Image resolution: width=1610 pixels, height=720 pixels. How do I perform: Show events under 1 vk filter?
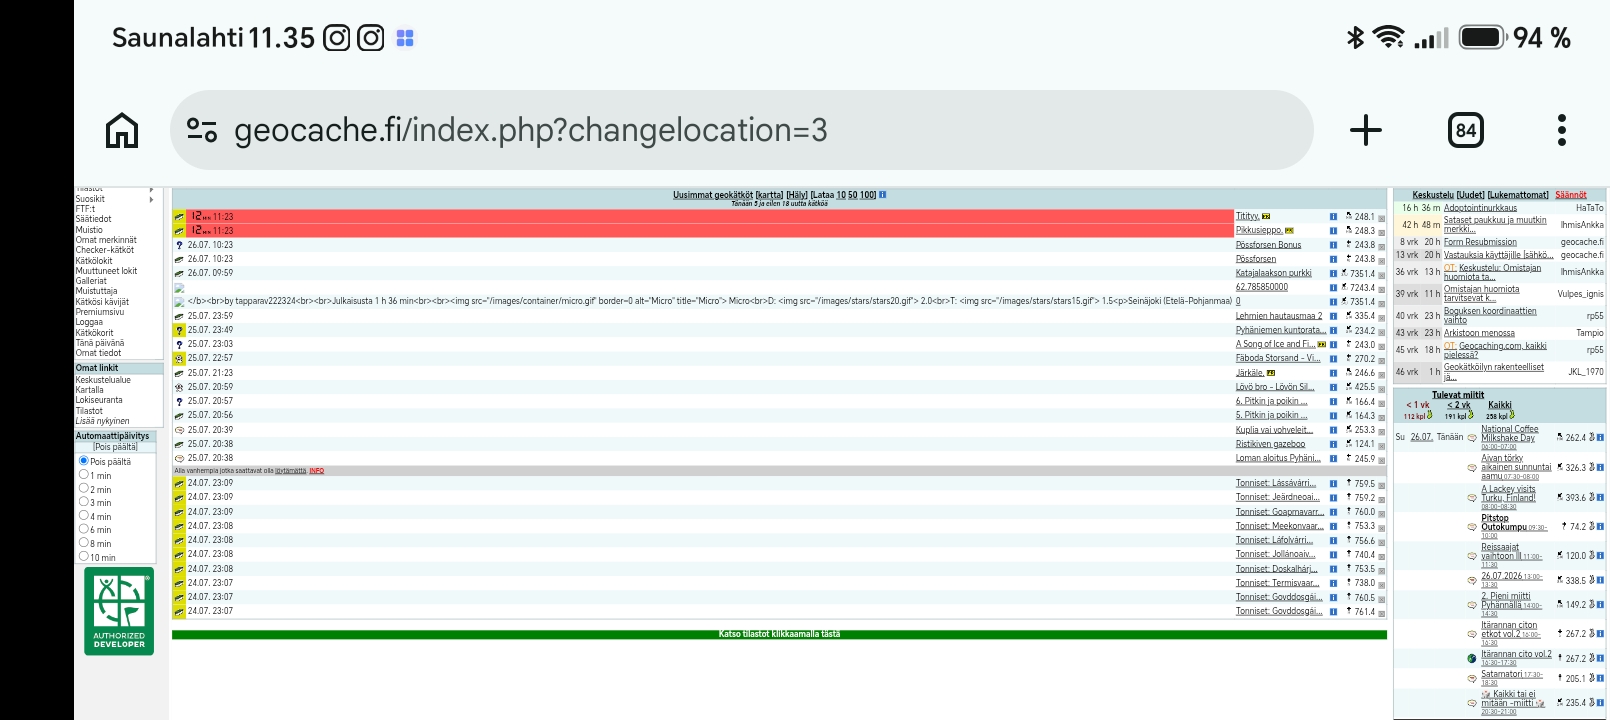point(1417,405)
